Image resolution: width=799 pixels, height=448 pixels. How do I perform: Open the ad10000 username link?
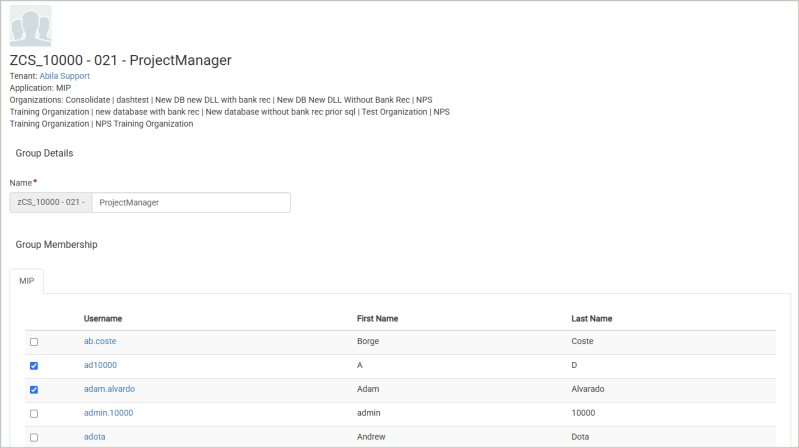[x=100, y=365]
